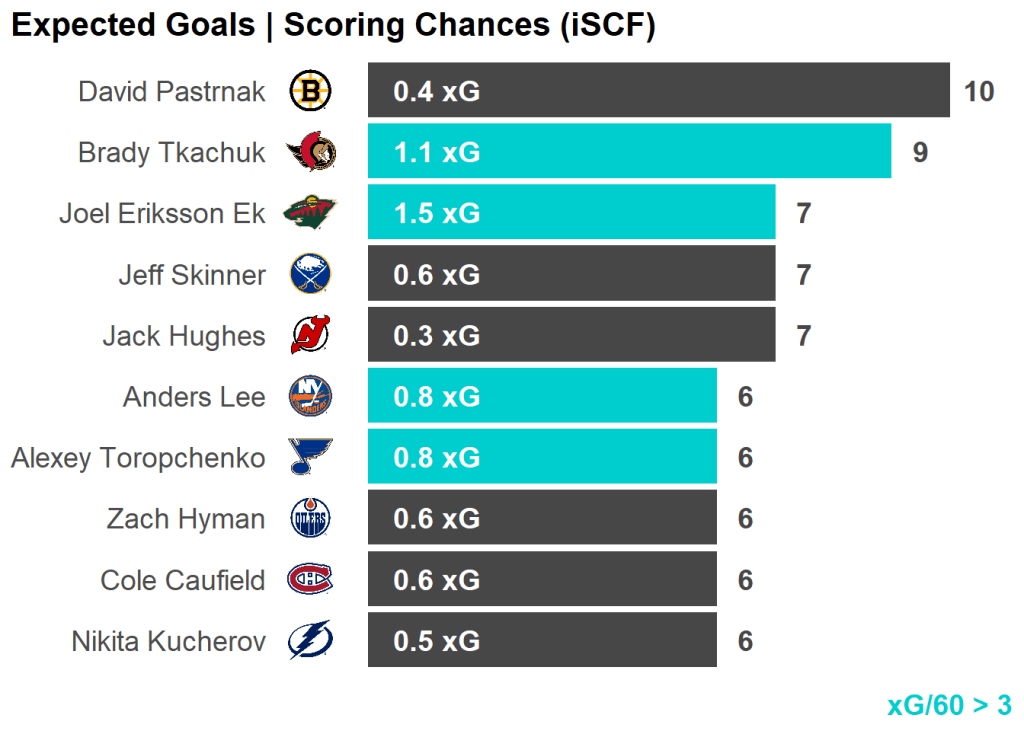Click the Alexey Toropchenko name label
1024x731 pixels.
(x=138, y=458)
